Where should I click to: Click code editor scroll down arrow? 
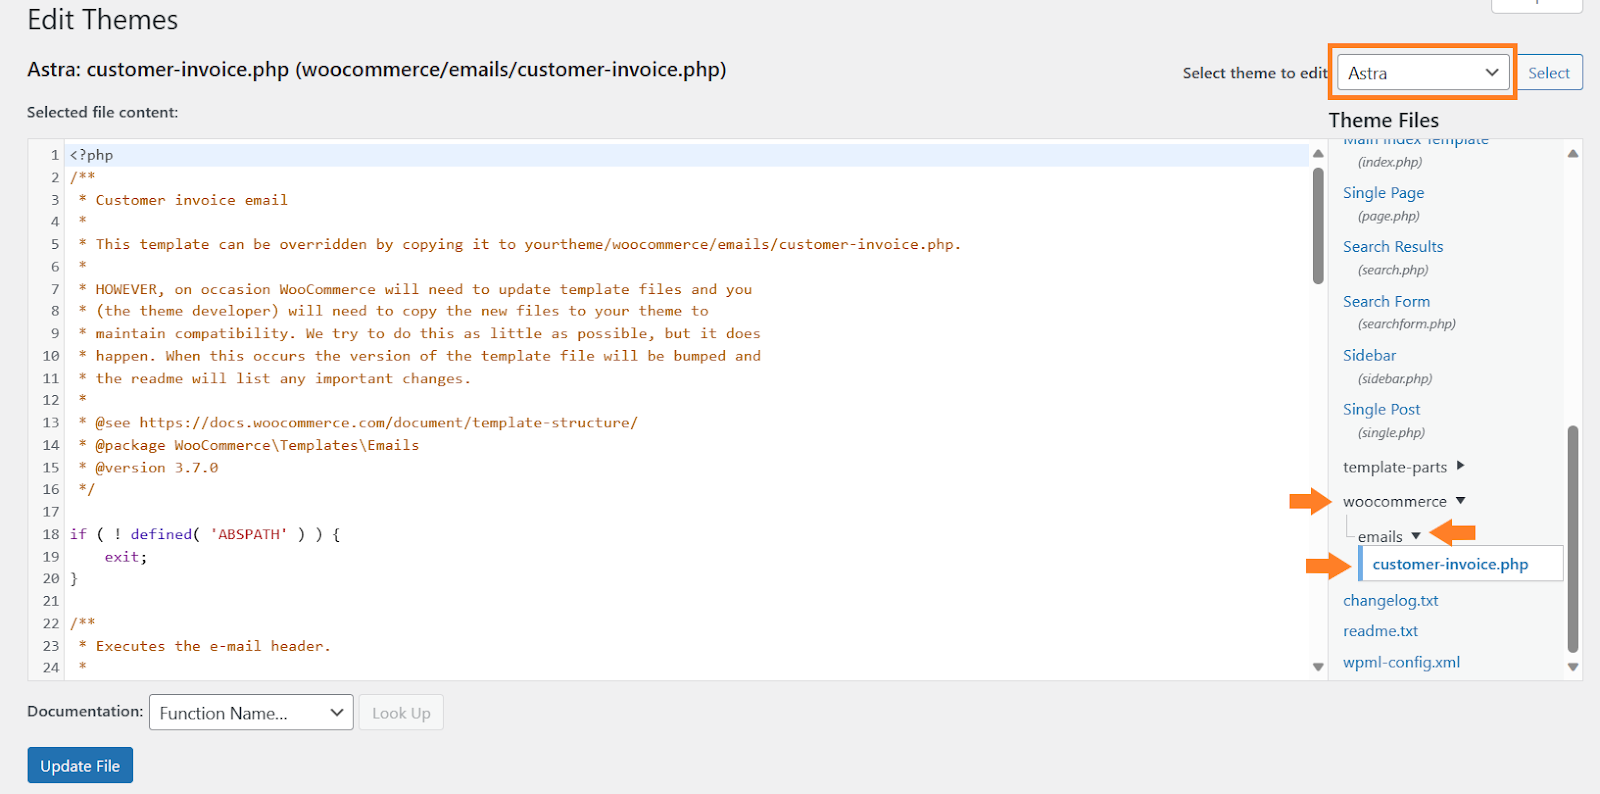point(1318,667)
